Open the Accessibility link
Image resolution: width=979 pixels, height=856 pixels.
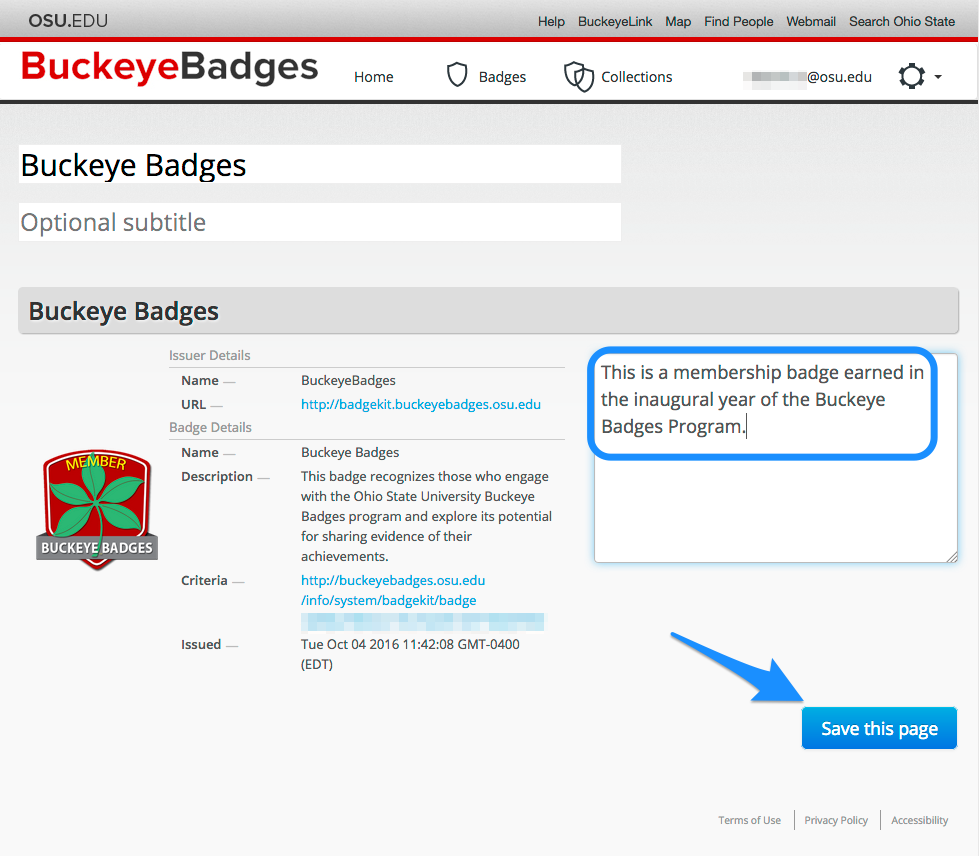tap(919, 820)
